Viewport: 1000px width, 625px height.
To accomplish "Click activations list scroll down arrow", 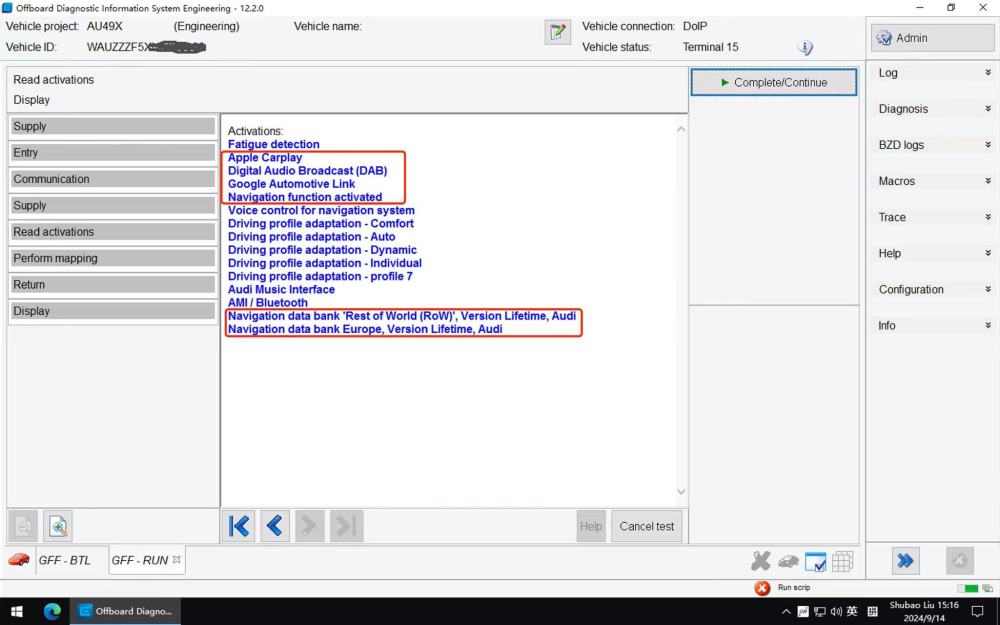I will tap(681, 492).
